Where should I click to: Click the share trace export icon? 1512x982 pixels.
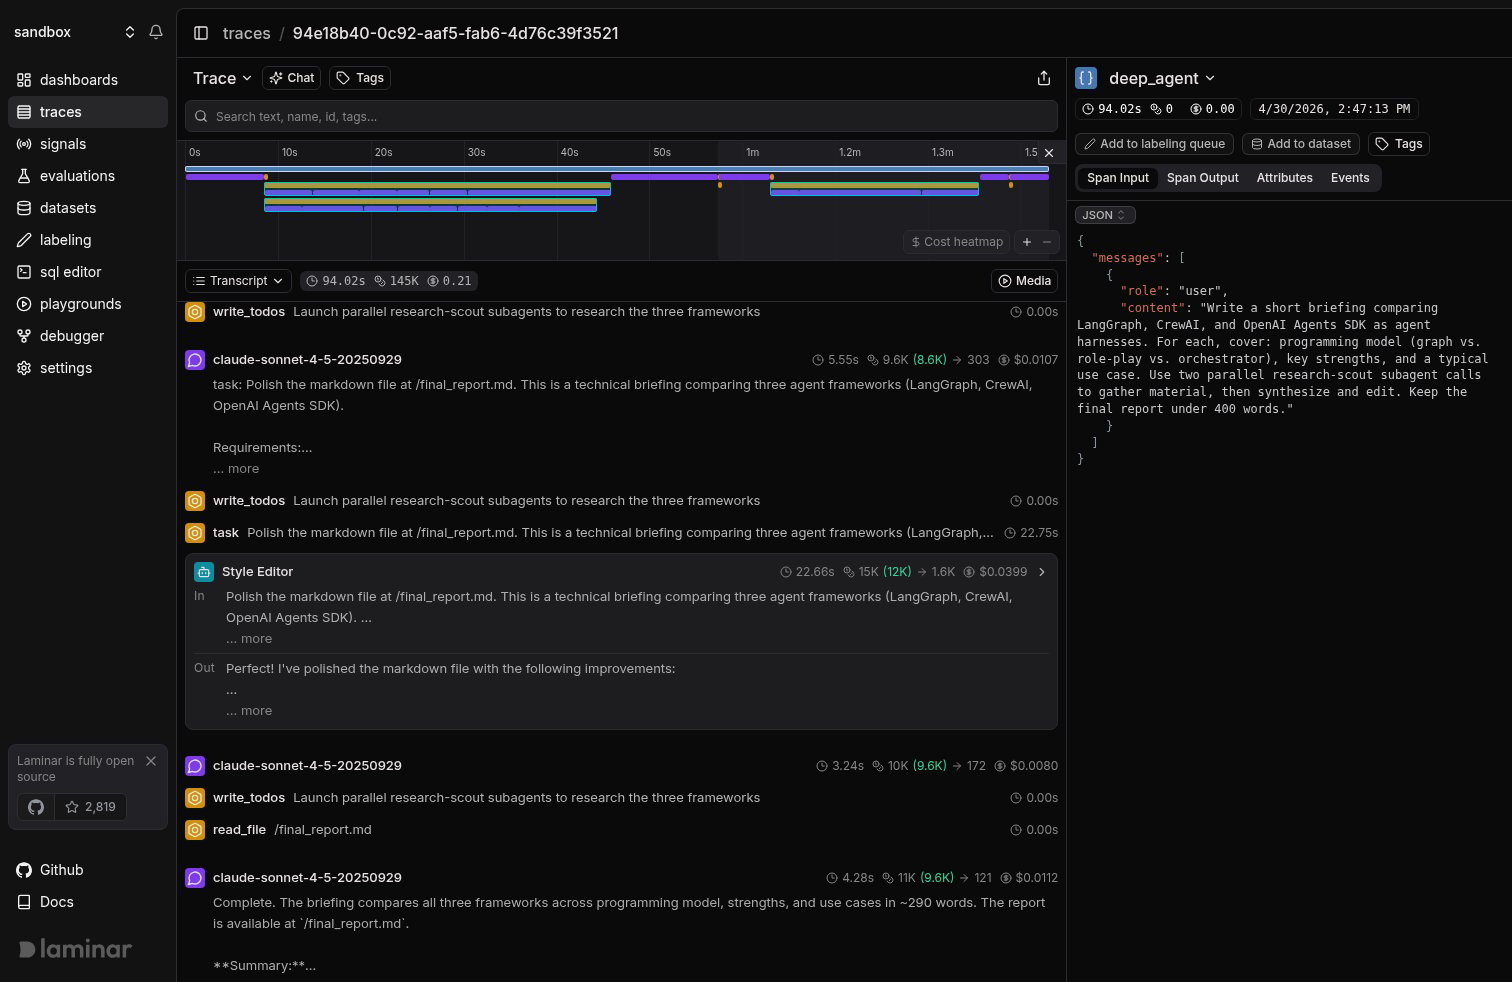pos(1044,78)
